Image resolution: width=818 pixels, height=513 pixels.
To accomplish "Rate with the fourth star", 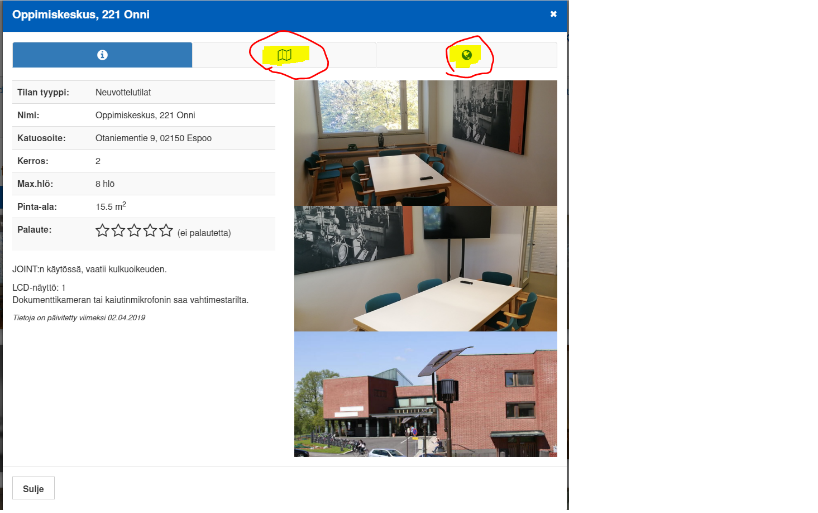I will (151, 231).
